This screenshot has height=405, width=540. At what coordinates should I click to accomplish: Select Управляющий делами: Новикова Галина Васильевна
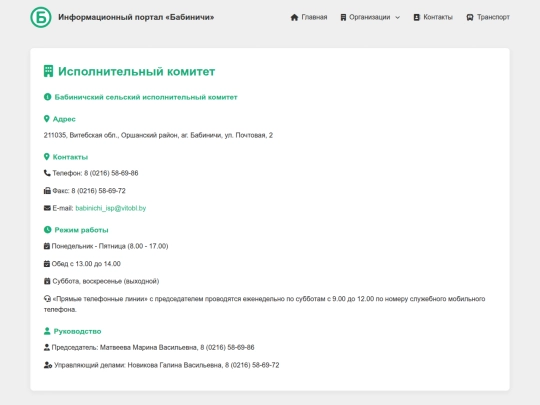click(x=167, y=365)
